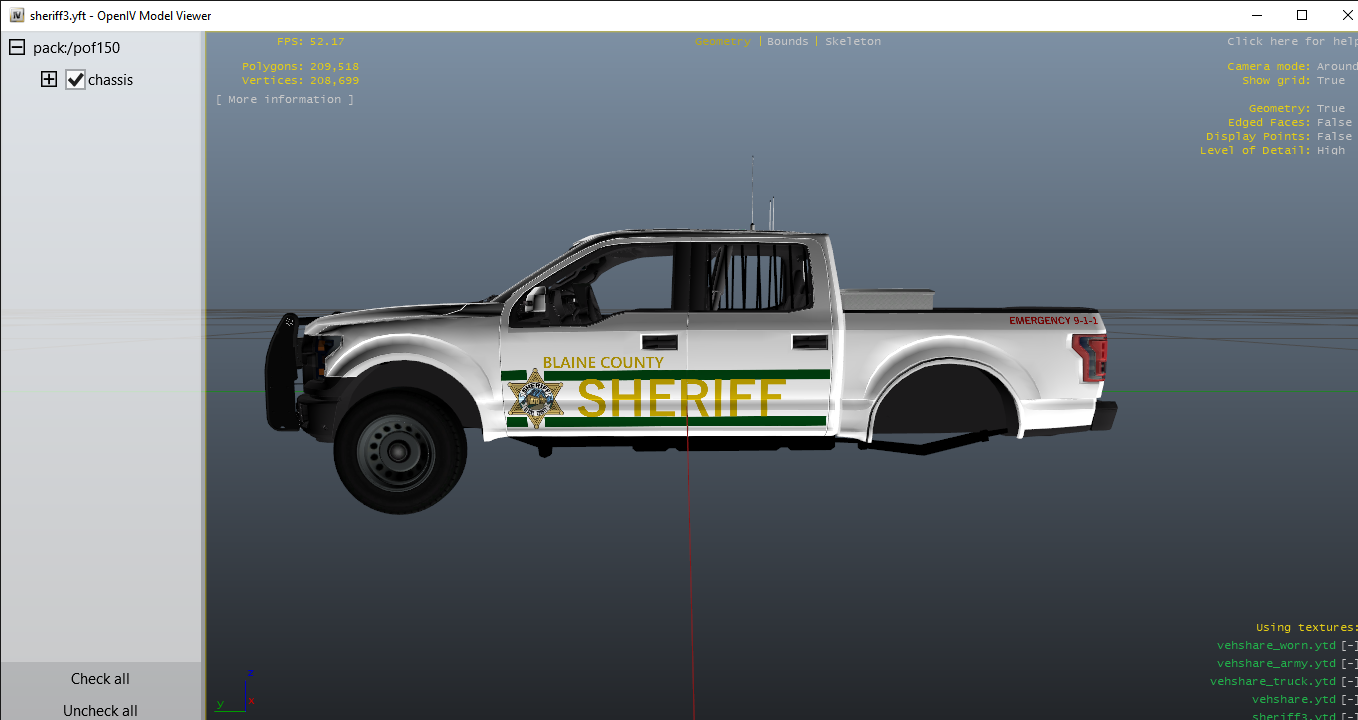Toggle Edged Faces False value

point(1334,123)
